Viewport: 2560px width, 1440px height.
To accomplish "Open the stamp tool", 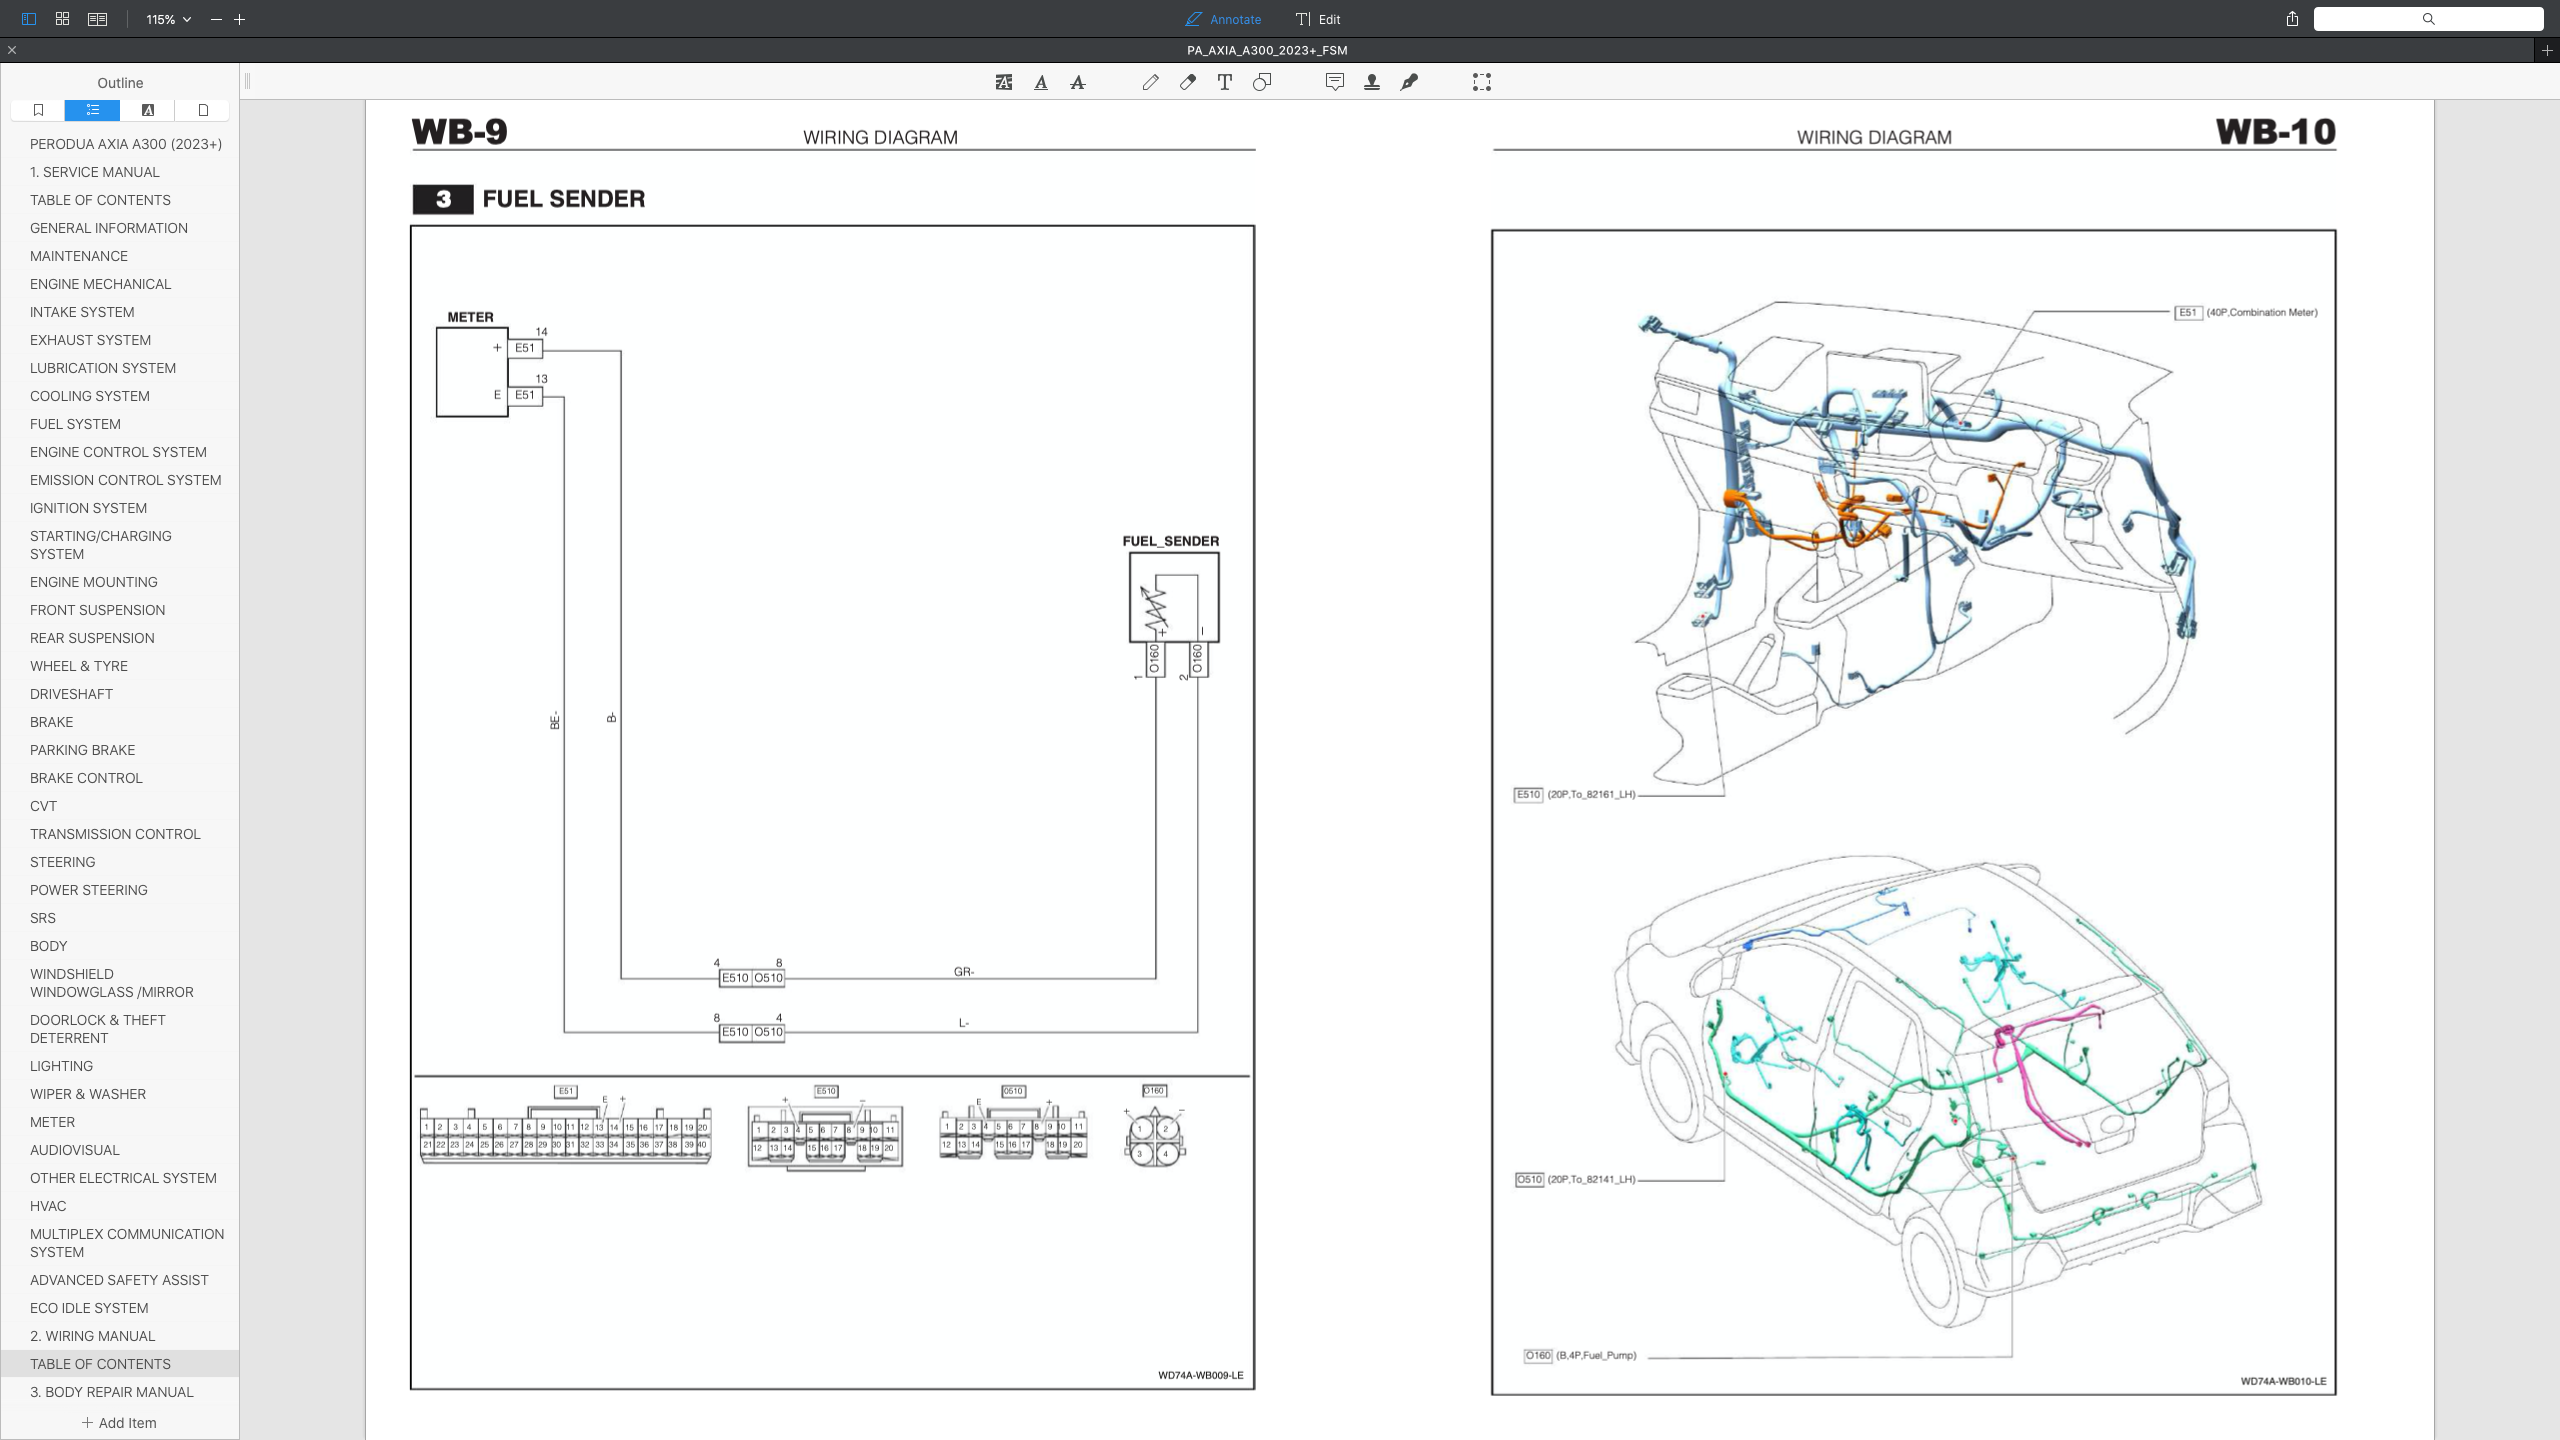I will [x=1372, y=83].
